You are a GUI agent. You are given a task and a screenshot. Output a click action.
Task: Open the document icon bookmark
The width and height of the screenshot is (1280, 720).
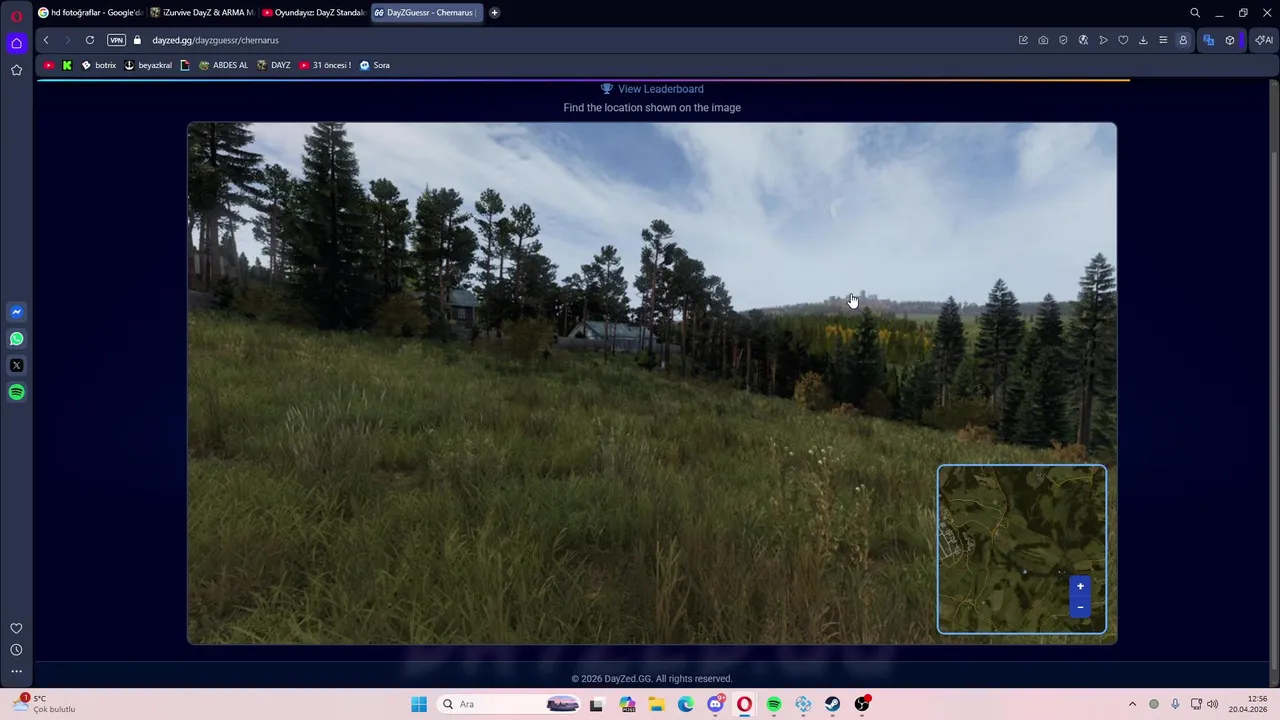coord(185,65)
